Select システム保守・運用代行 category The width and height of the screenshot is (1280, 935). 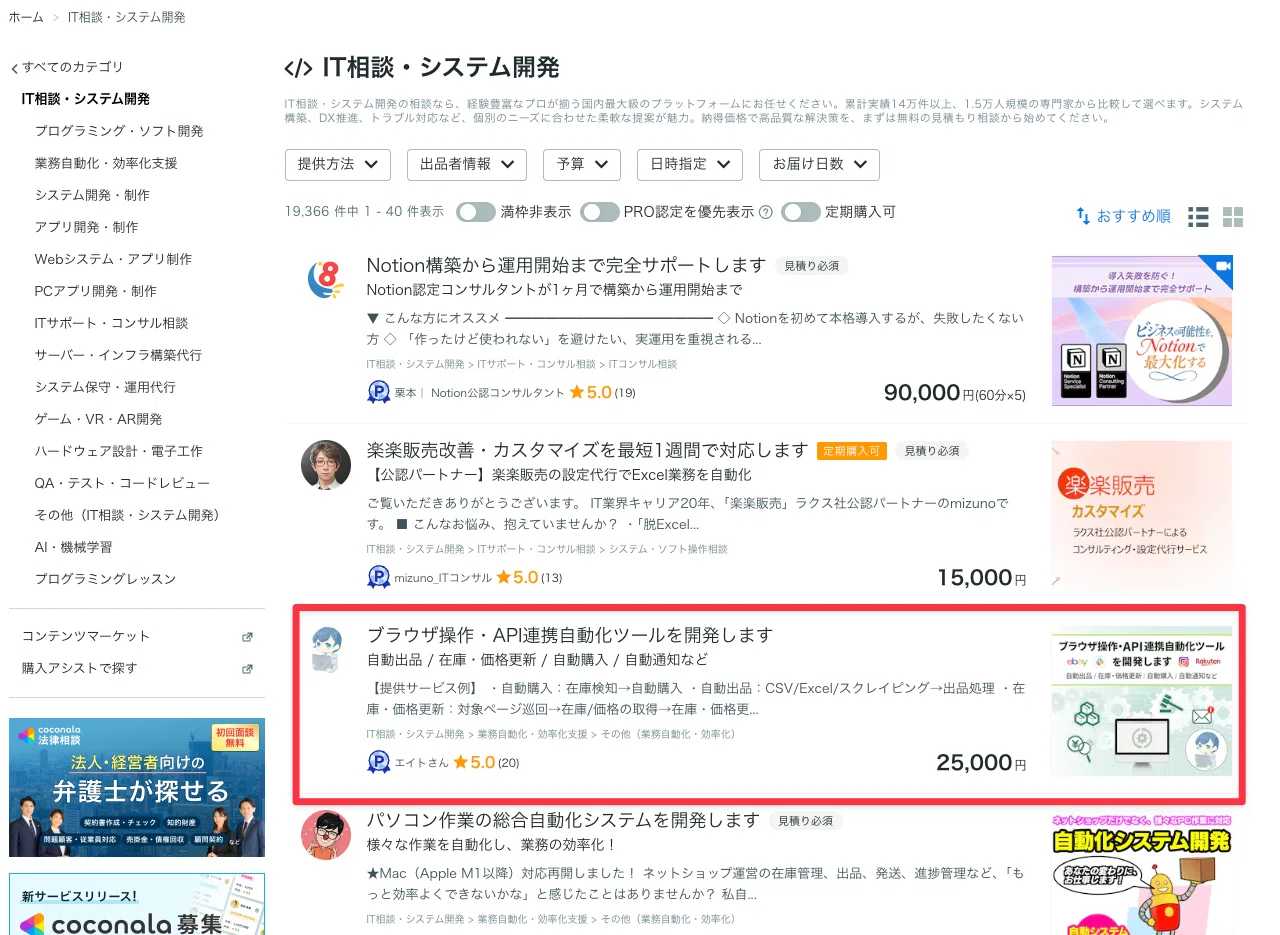(x=105, y=387)
